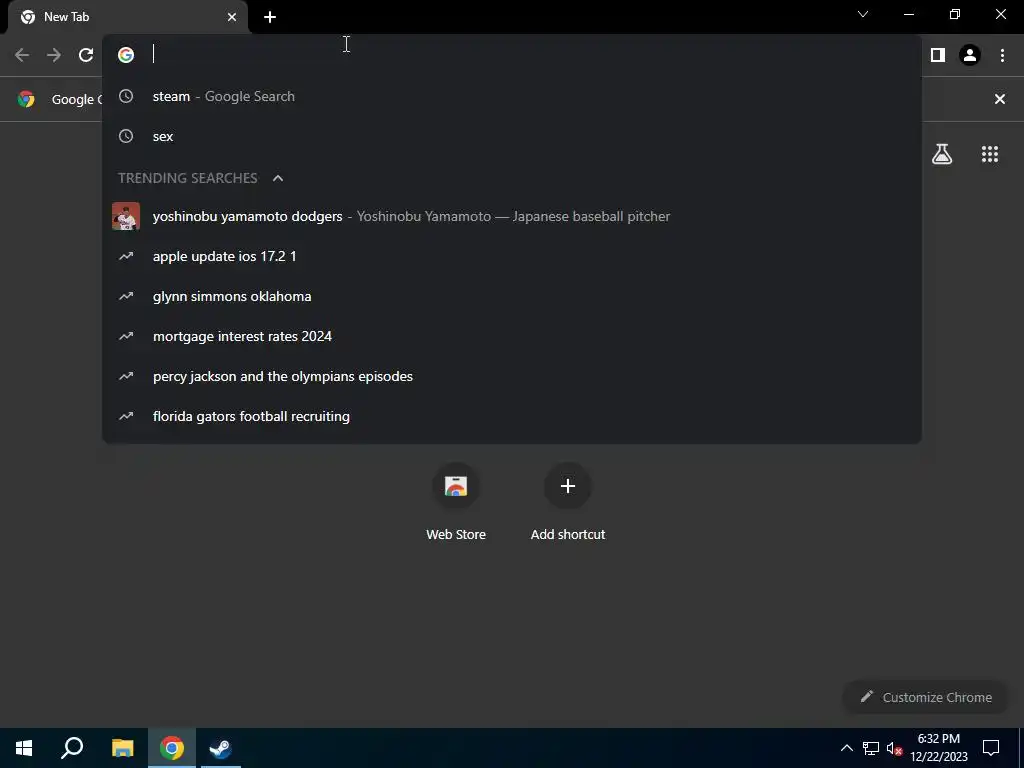Close the New Tab tab
This screenshot has width=1024, height=768.
(x=232, y=17)
